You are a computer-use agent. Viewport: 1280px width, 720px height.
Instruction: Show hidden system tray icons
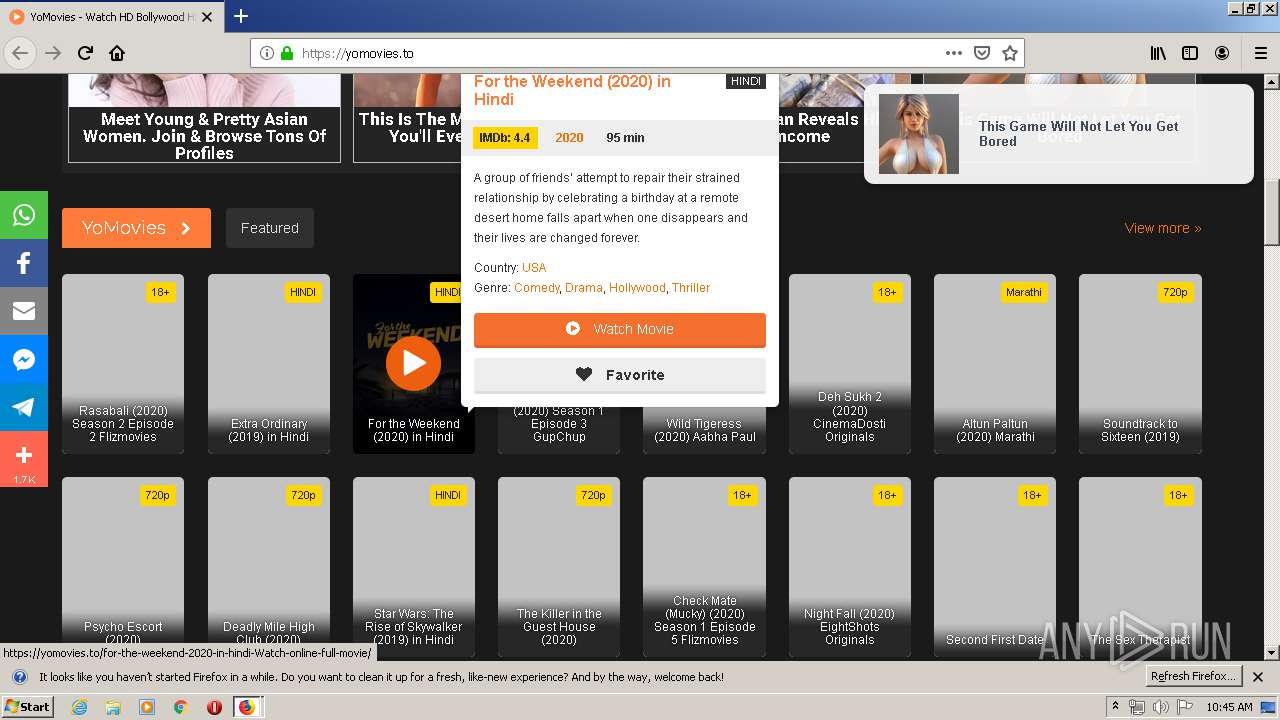tap(1116, 707)
